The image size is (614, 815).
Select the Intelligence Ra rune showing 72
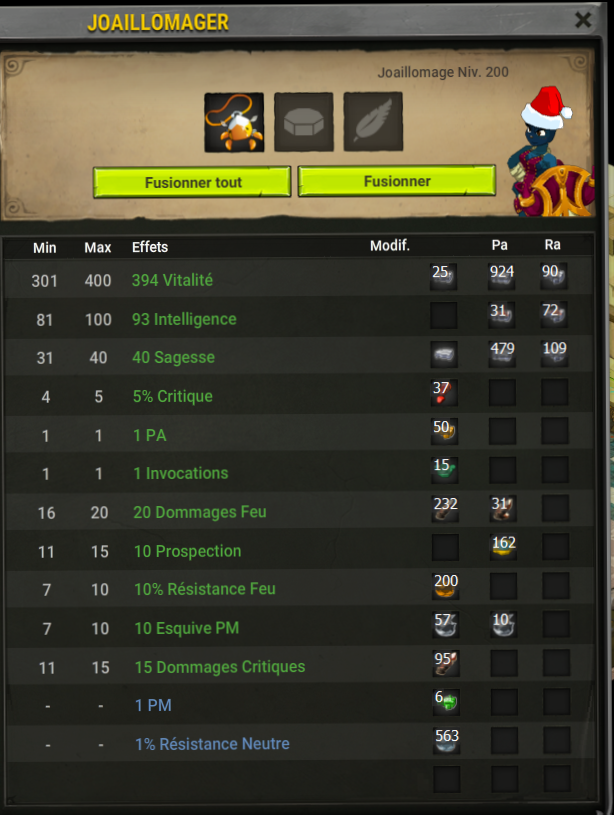(553, 314)
